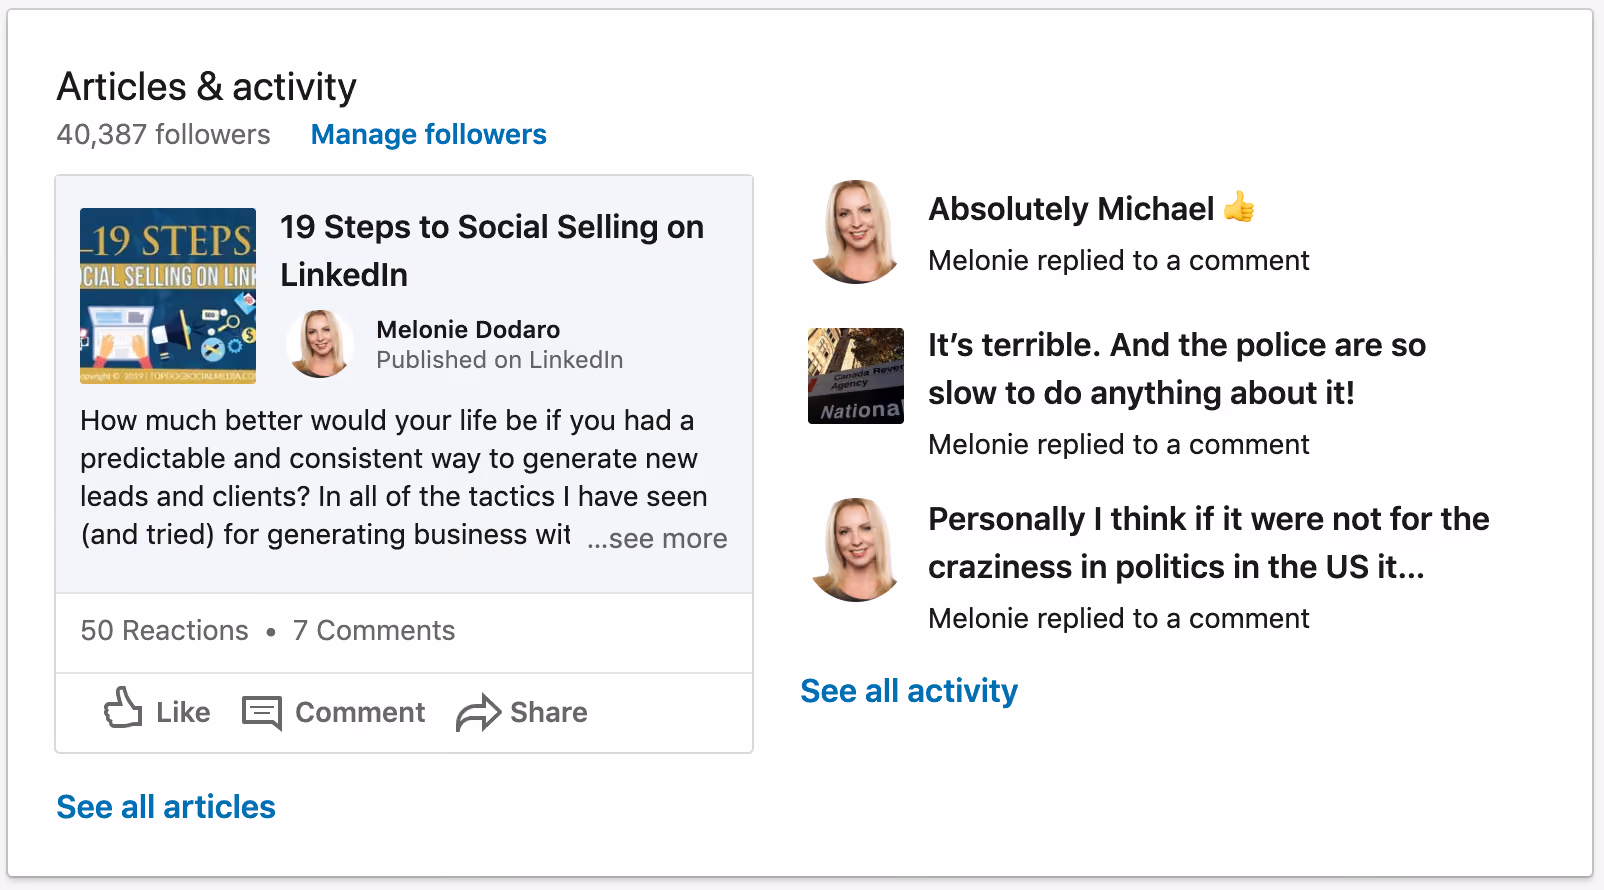This screenshot has height=890, width=1604.
Task: View the 7 Comments count
Action: [374, 631]
